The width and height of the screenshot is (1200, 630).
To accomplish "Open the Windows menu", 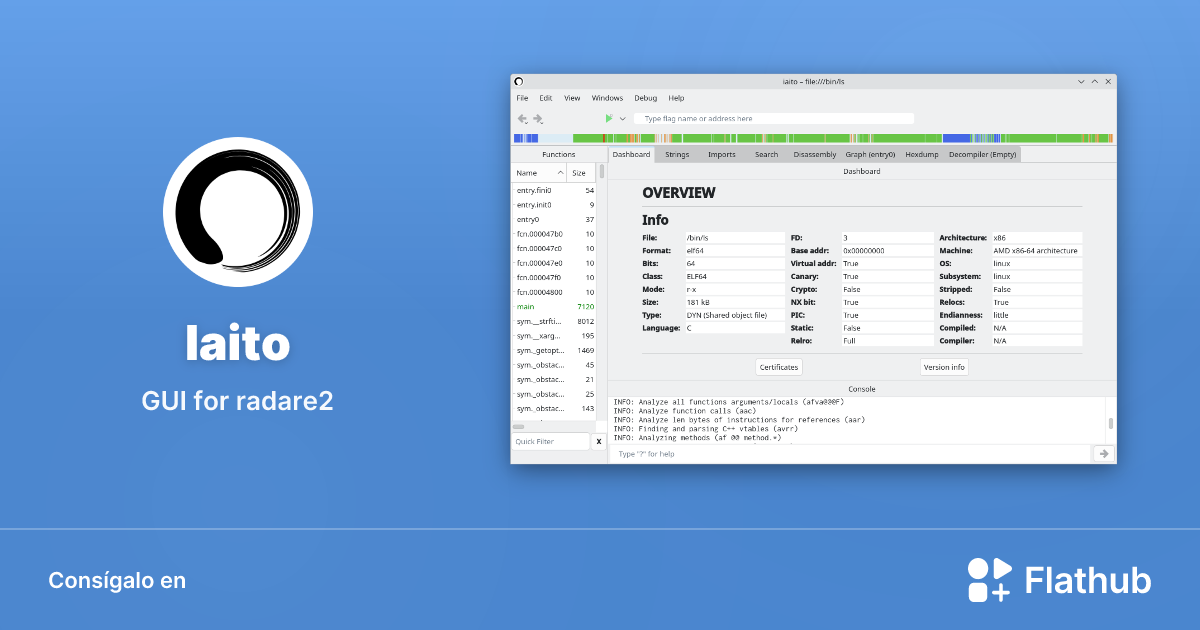I will [x=607, y=98].
